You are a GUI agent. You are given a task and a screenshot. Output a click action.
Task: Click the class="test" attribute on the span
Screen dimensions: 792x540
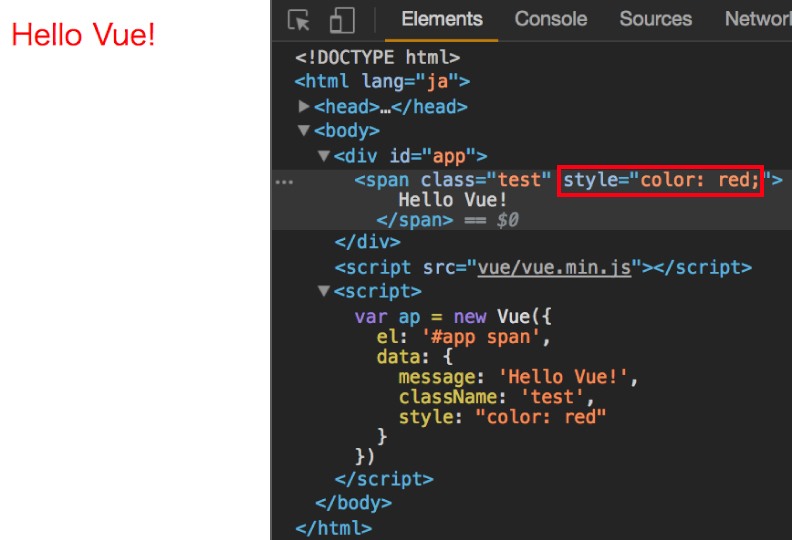point(485,180)
